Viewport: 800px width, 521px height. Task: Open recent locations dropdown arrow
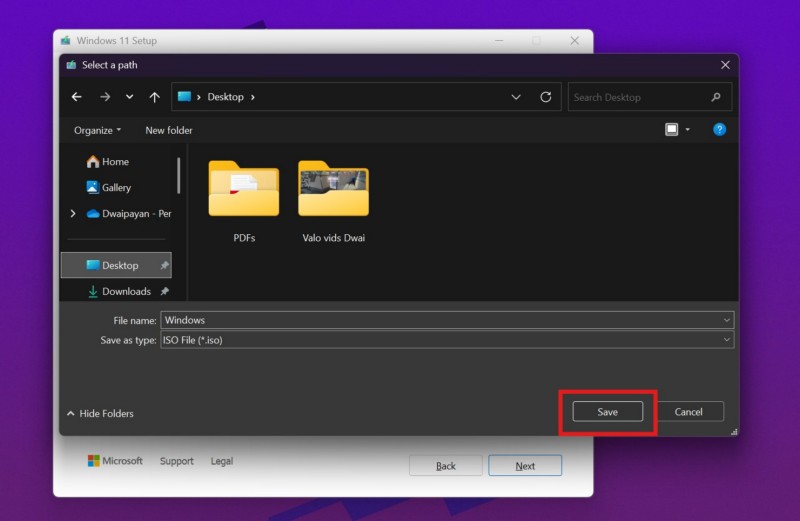coord(129,97)
